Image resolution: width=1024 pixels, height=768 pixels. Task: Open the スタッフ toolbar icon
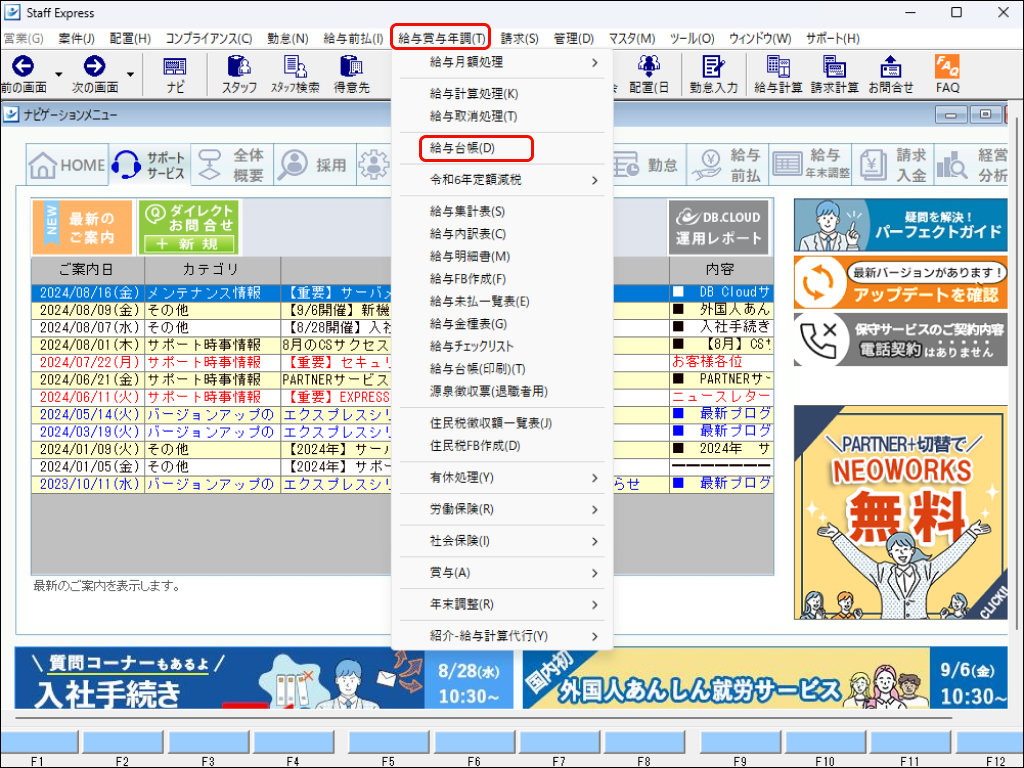239,74
